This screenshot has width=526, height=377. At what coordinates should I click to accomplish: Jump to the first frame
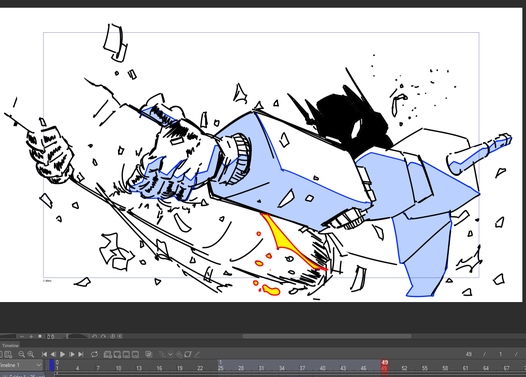click(44, 354)
